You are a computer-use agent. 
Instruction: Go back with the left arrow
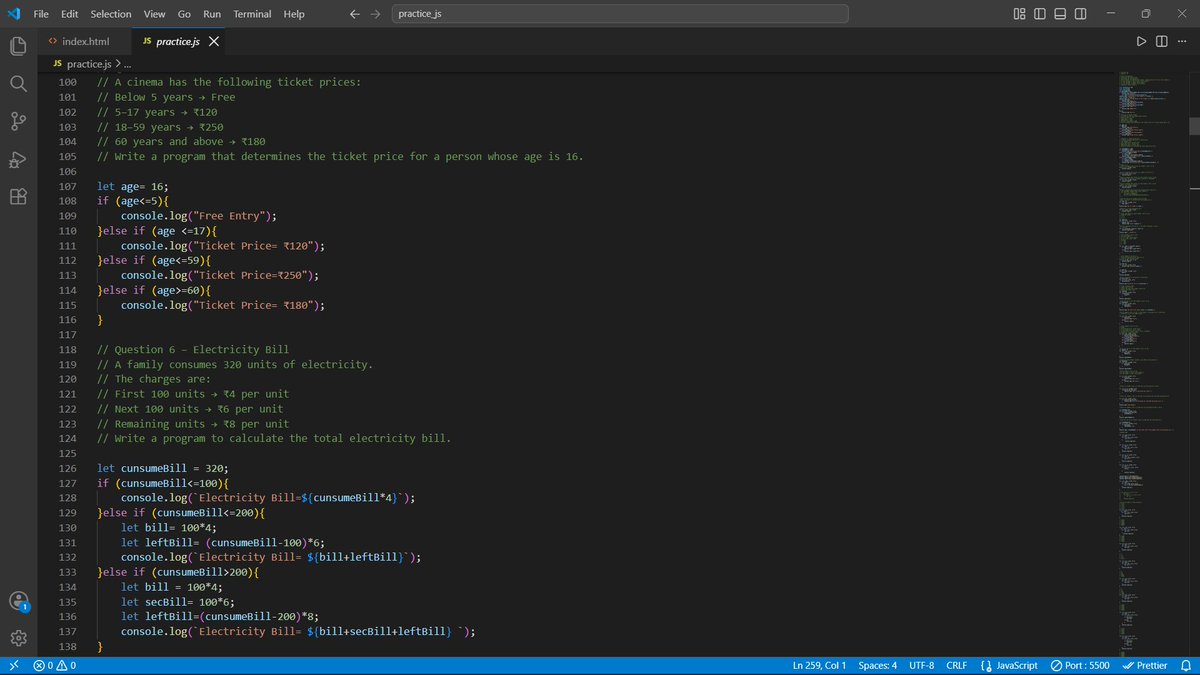[355, 14]
